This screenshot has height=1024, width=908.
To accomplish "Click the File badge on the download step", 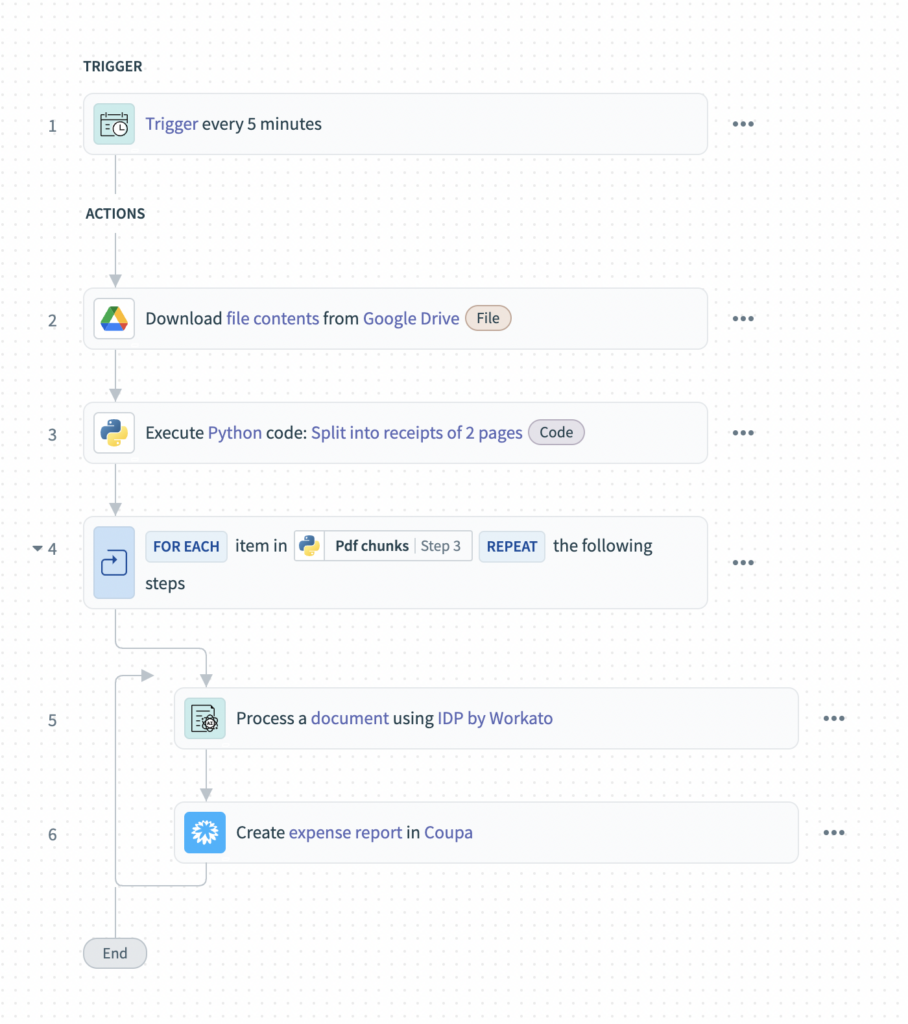I will pos(488,318).
